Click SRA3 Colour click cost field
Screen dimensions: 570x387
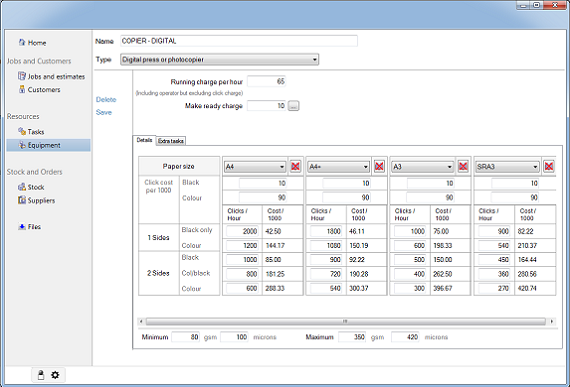point(515,197)
